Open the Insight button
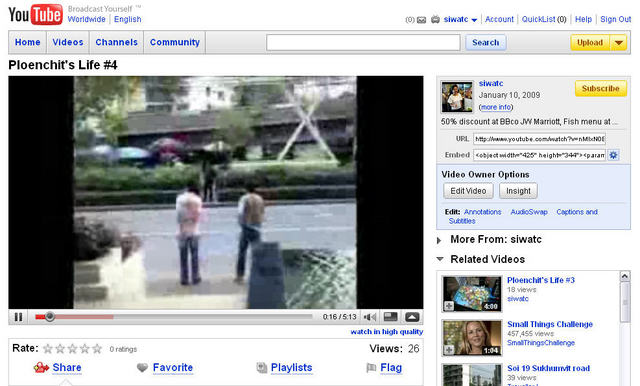640x386 pixels. (518, 191)
